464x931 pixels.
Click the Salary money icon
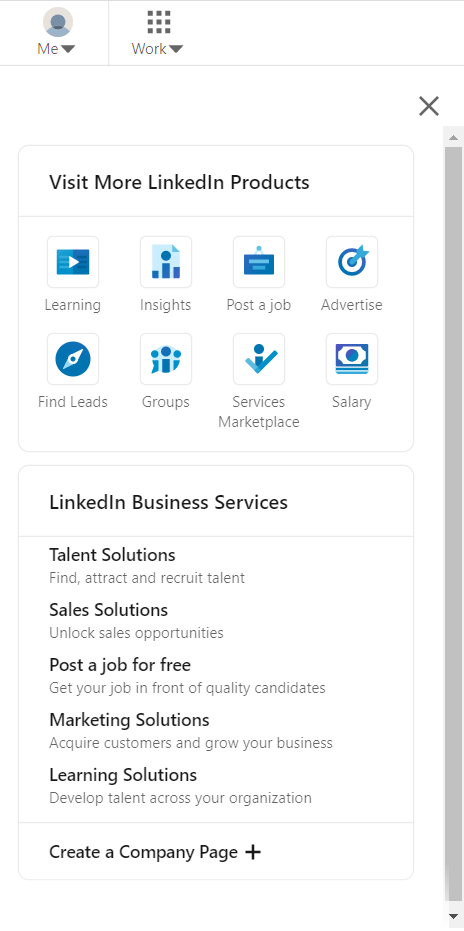tap(352, 359)
